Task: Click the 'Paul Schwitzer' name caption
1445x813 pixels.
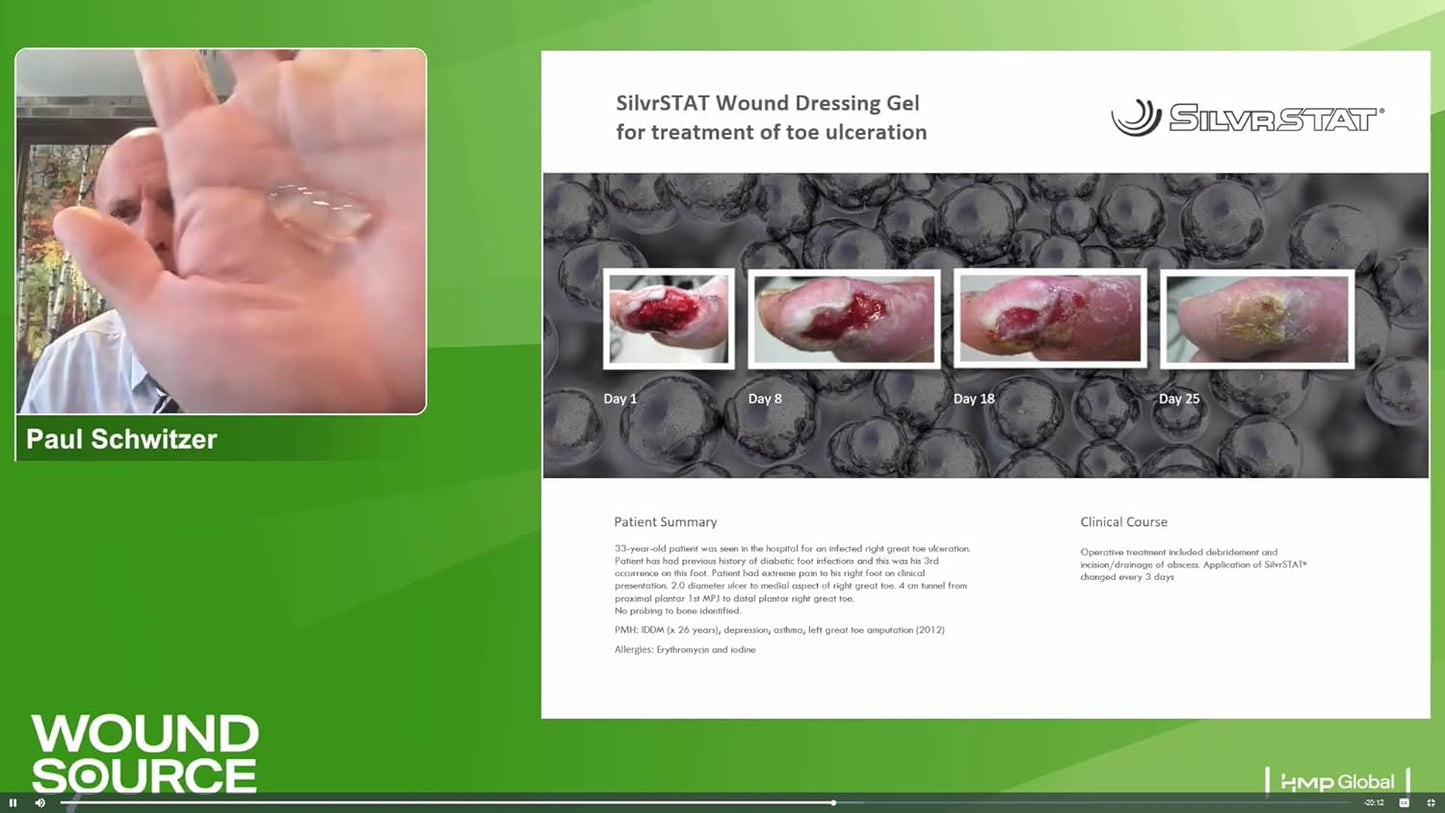Action: pyautogui.click(x=121, y=439)
